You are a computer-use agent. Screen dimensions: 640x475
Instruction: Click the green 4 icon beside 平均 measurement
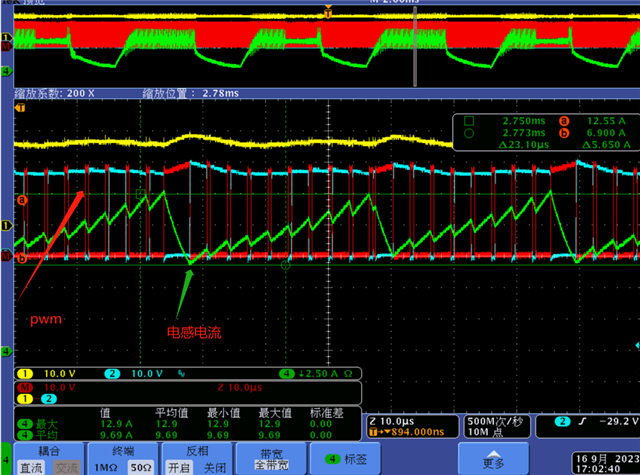click(x=25, y=435)
